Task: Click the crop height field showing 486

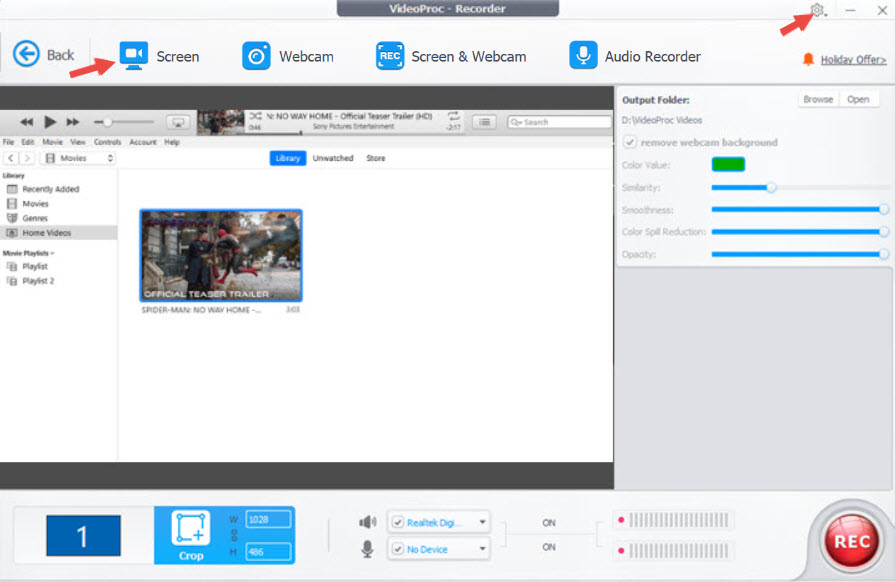Action: tap(268, 552)
